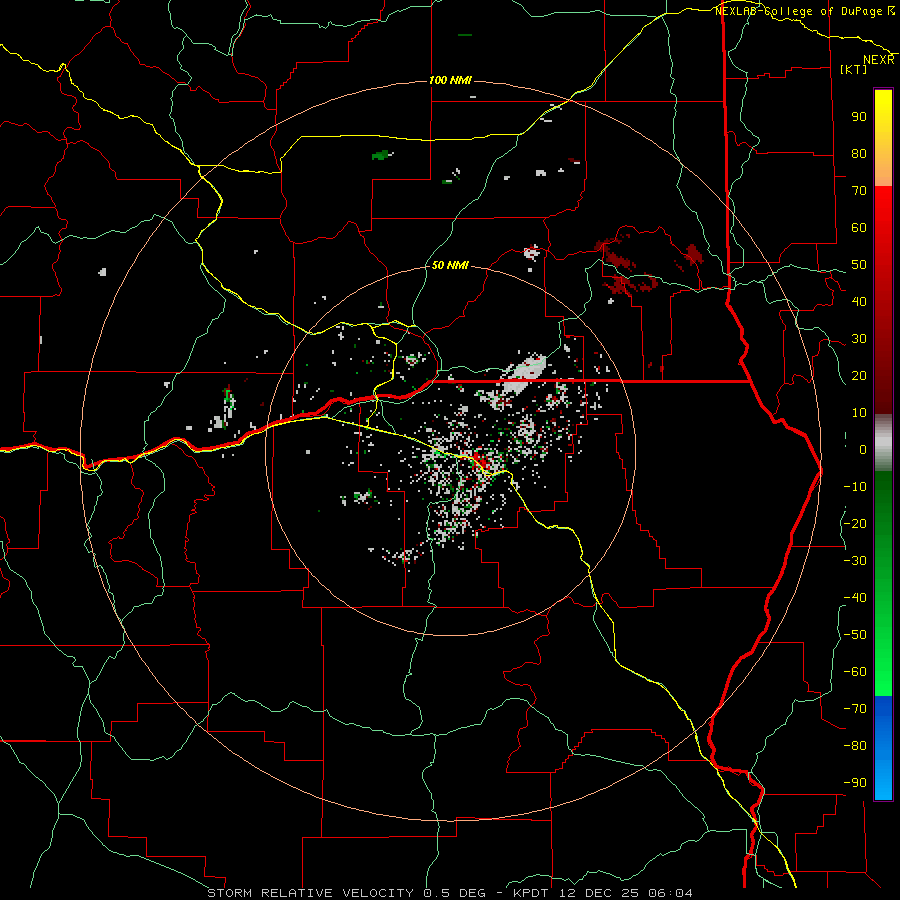This screenshot has height=900, width=900.
Task: Click the gray zero band of color bar
Action: click(x=883, y=443)
